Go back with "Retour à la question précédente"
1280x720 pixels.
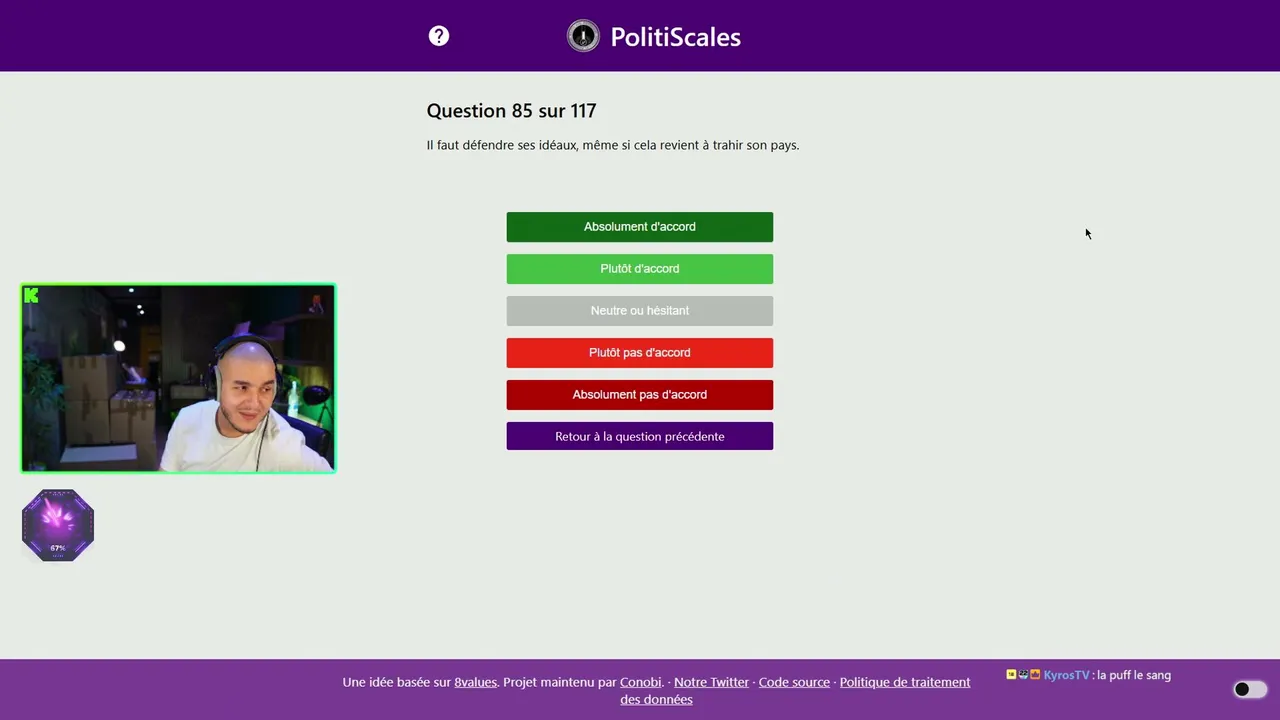coord(640,436)
